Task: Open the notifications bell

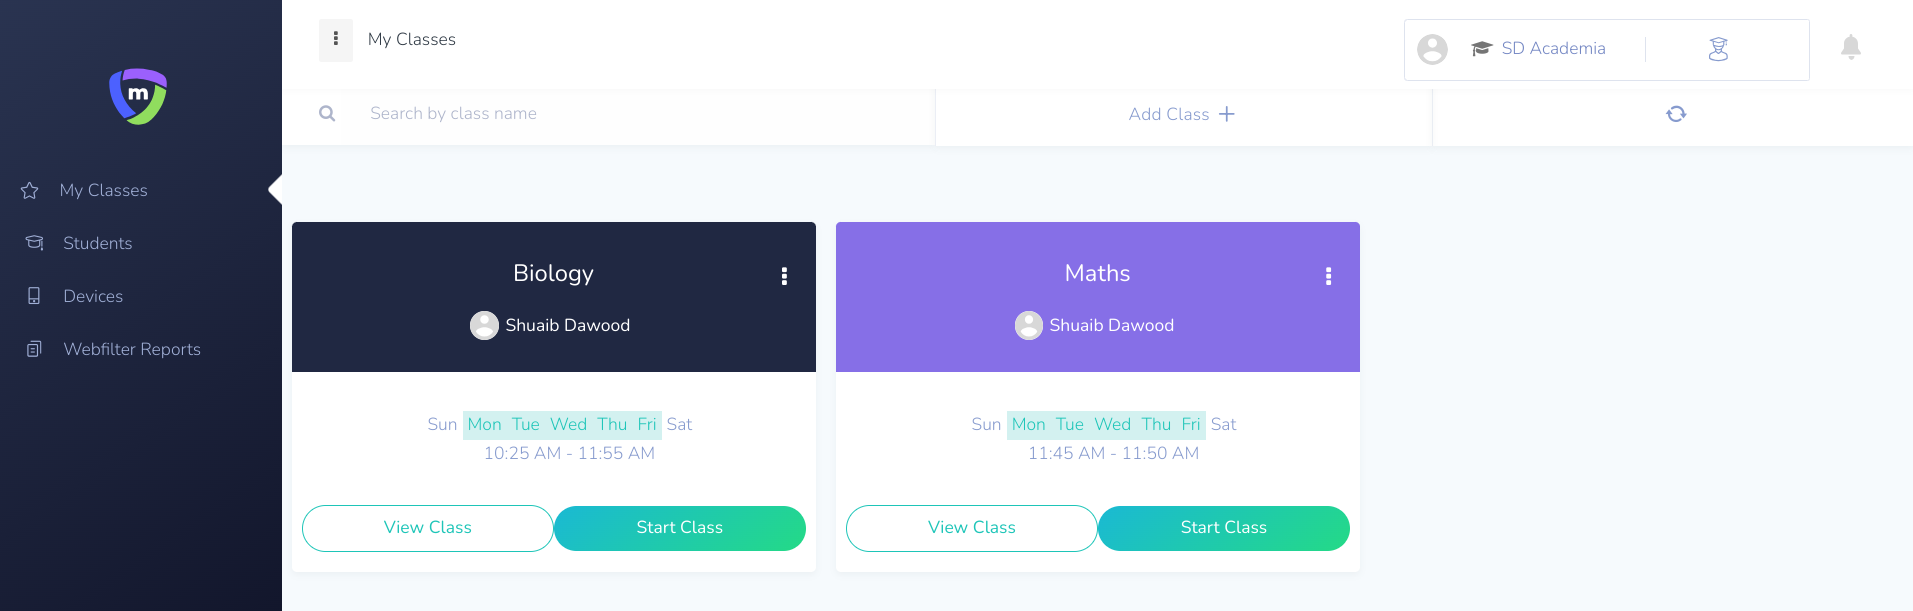Action: coord(1851,47)
